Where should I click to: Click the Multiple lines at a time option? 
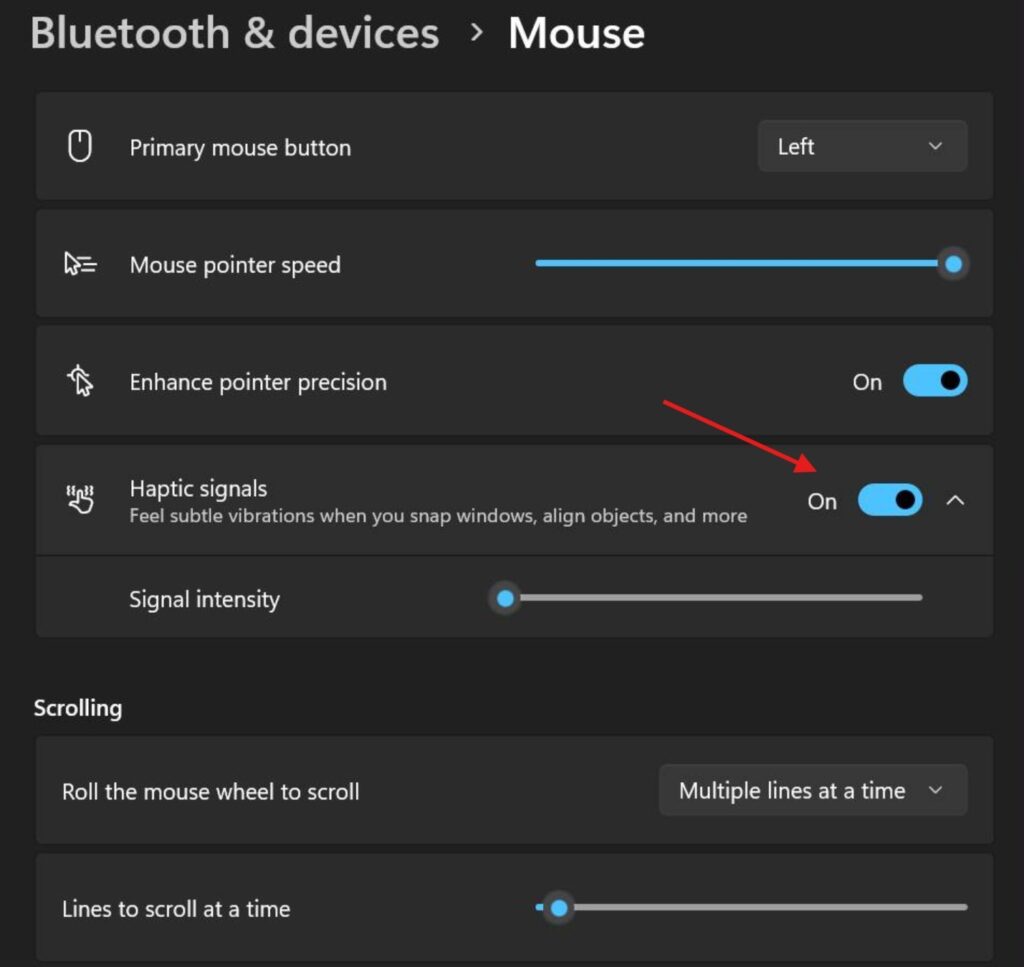point(793,790)
